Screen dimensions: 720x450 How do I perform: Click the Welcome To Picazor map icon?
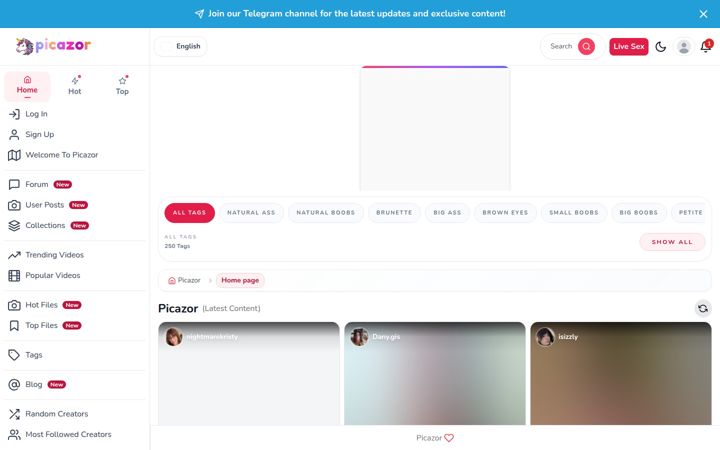(14, 155)
